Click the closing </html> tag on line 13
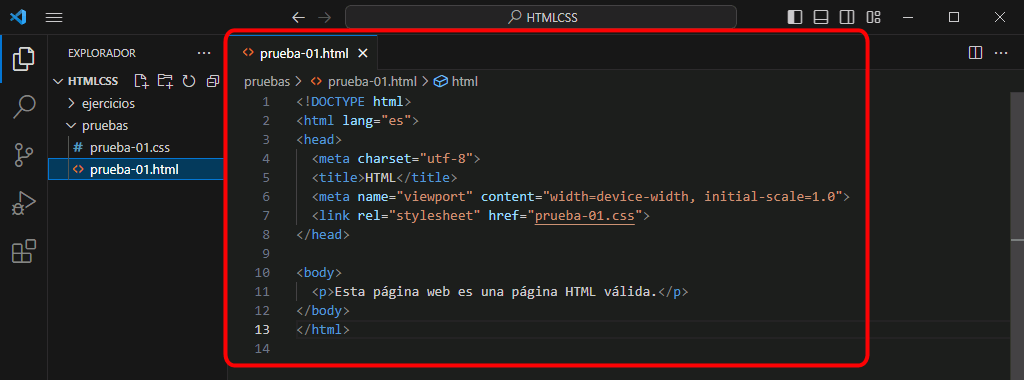This screenshot has width=1024, height=380. (x=323, y=330)
